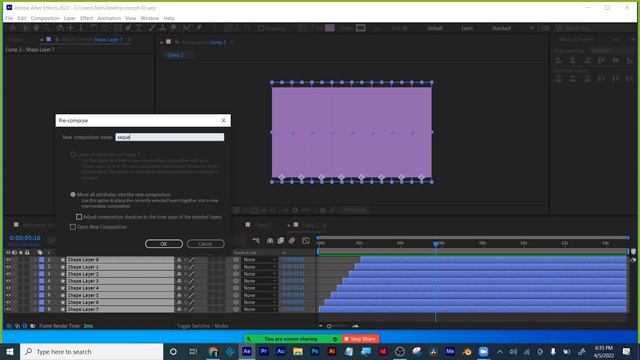The width and height of the screenshot is (640, 360).
Task: Select the Clone Stamp tool
Action: point(162,28)
